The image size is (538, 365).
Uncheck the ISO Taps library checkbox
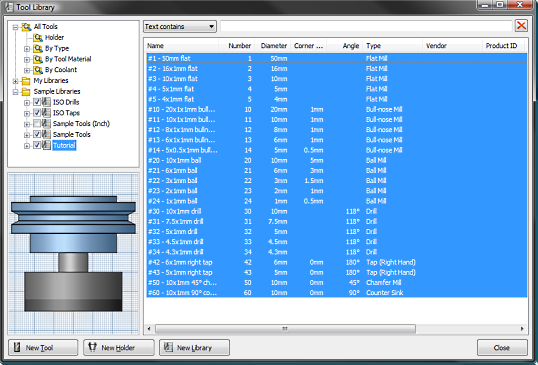(x=37, y=113)
